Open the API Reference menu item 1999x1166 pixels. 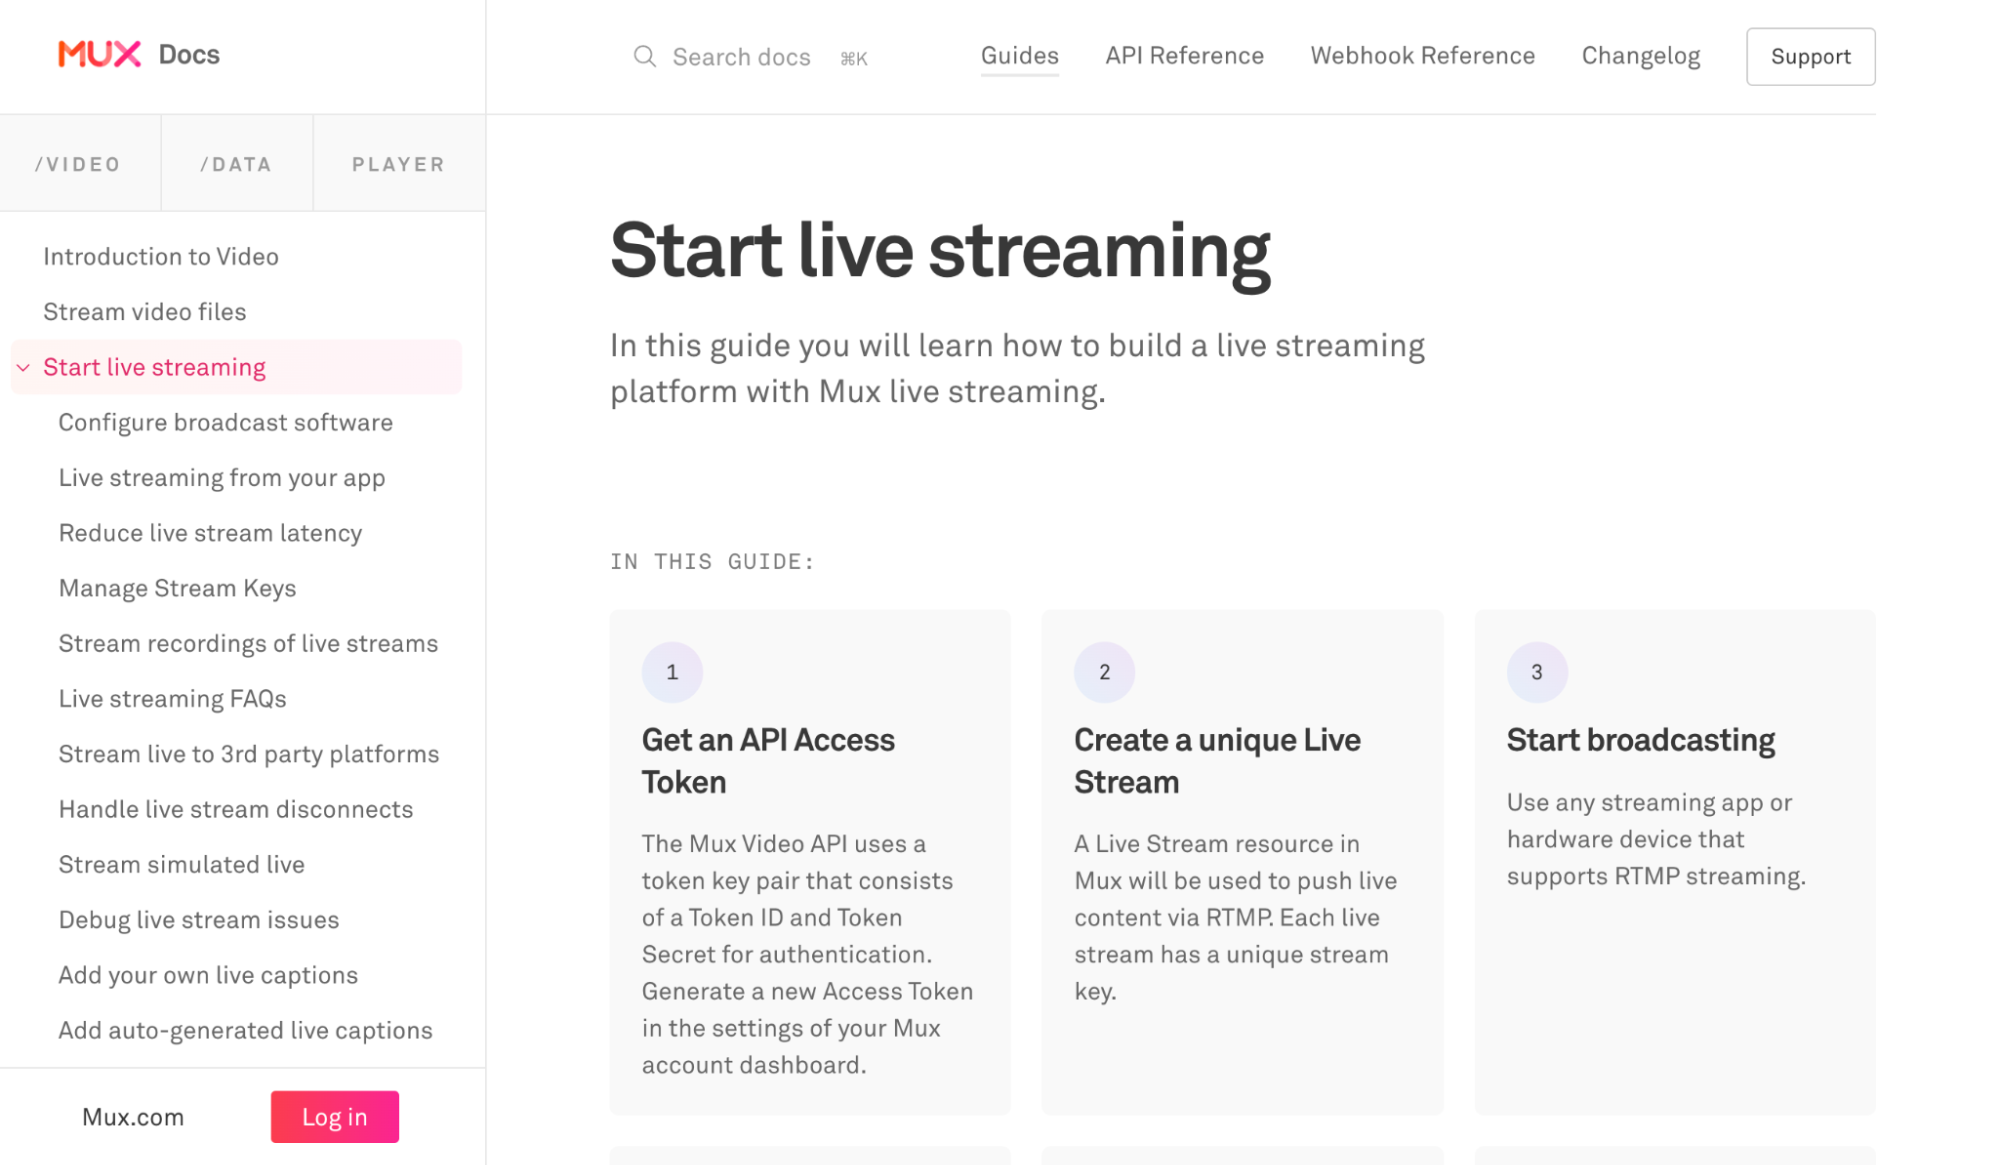coord(1184,56)
